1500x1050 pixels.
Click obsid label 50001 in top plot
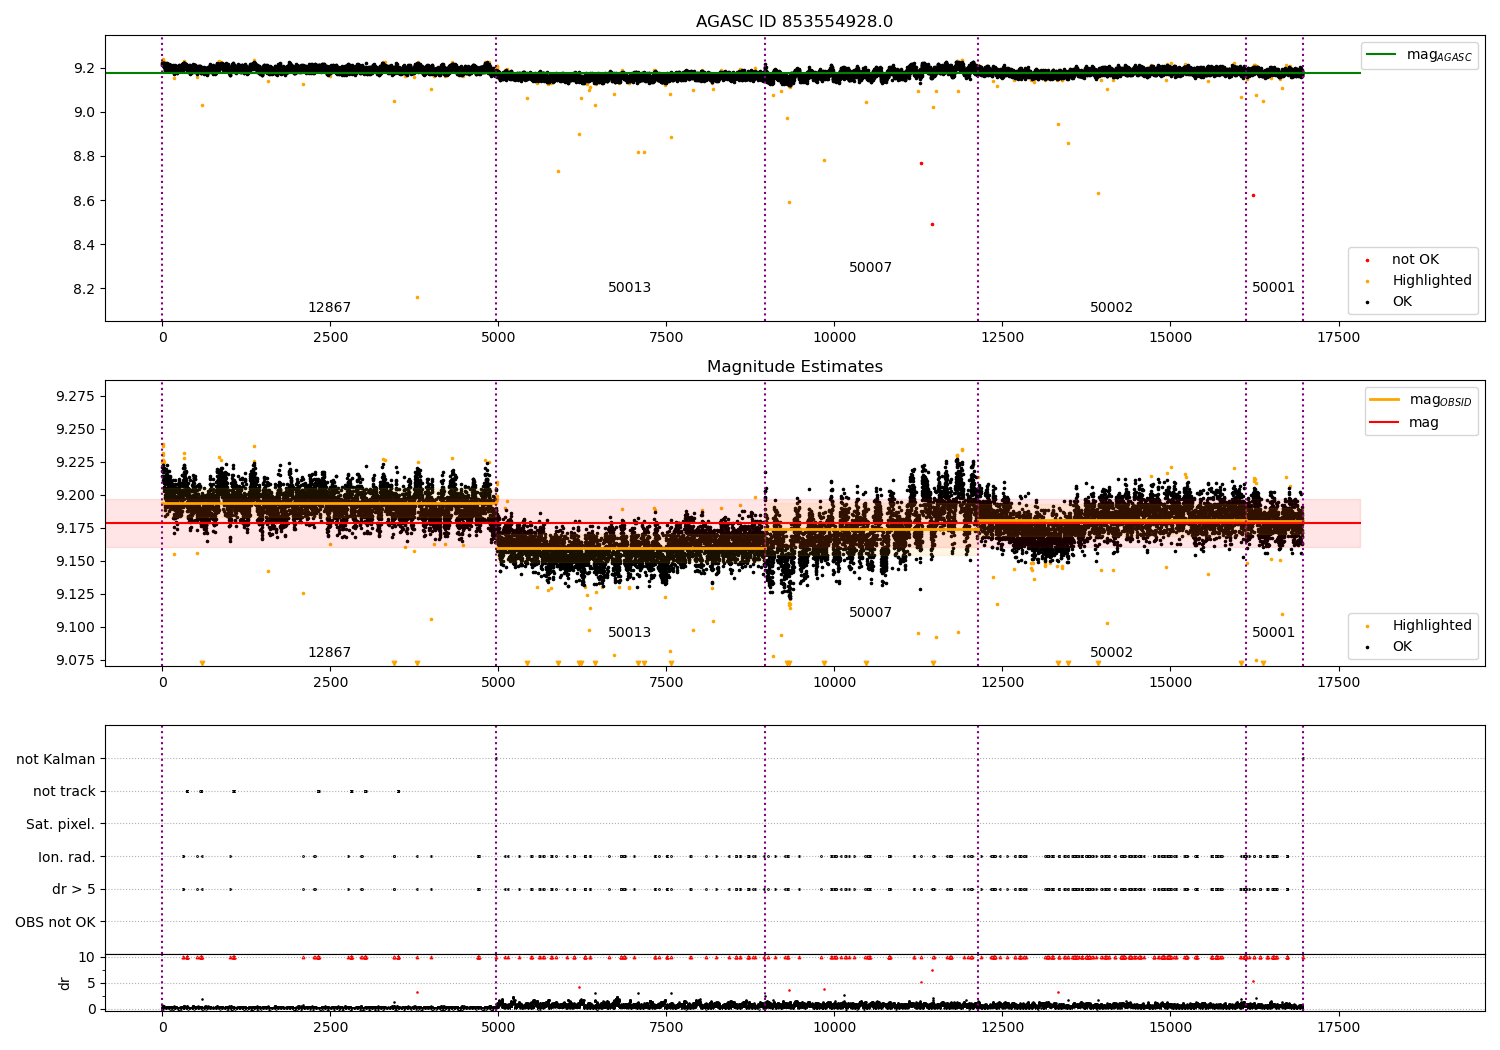(x=1273, y=288)
